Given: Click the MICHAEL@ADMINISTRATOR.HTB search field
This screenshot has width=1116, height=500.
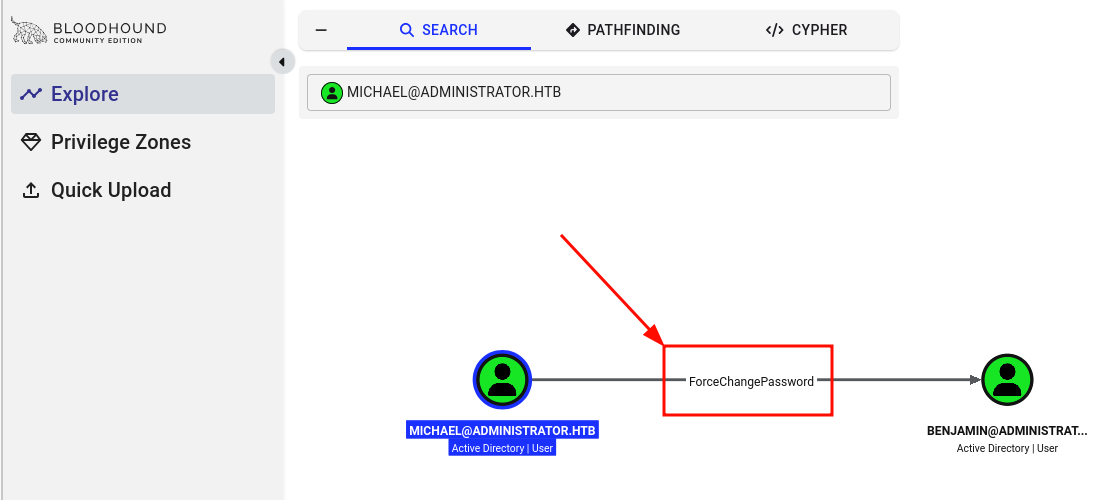Looking at the screenshot, I should pyautogui.click(x=599, y=92).
